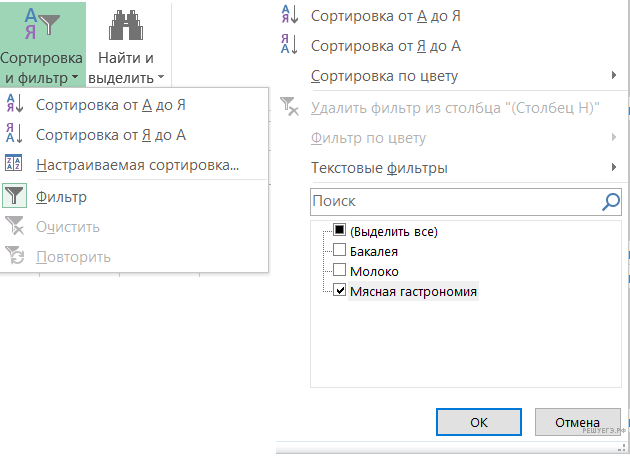Click the Поиск search field

[455, 201]
